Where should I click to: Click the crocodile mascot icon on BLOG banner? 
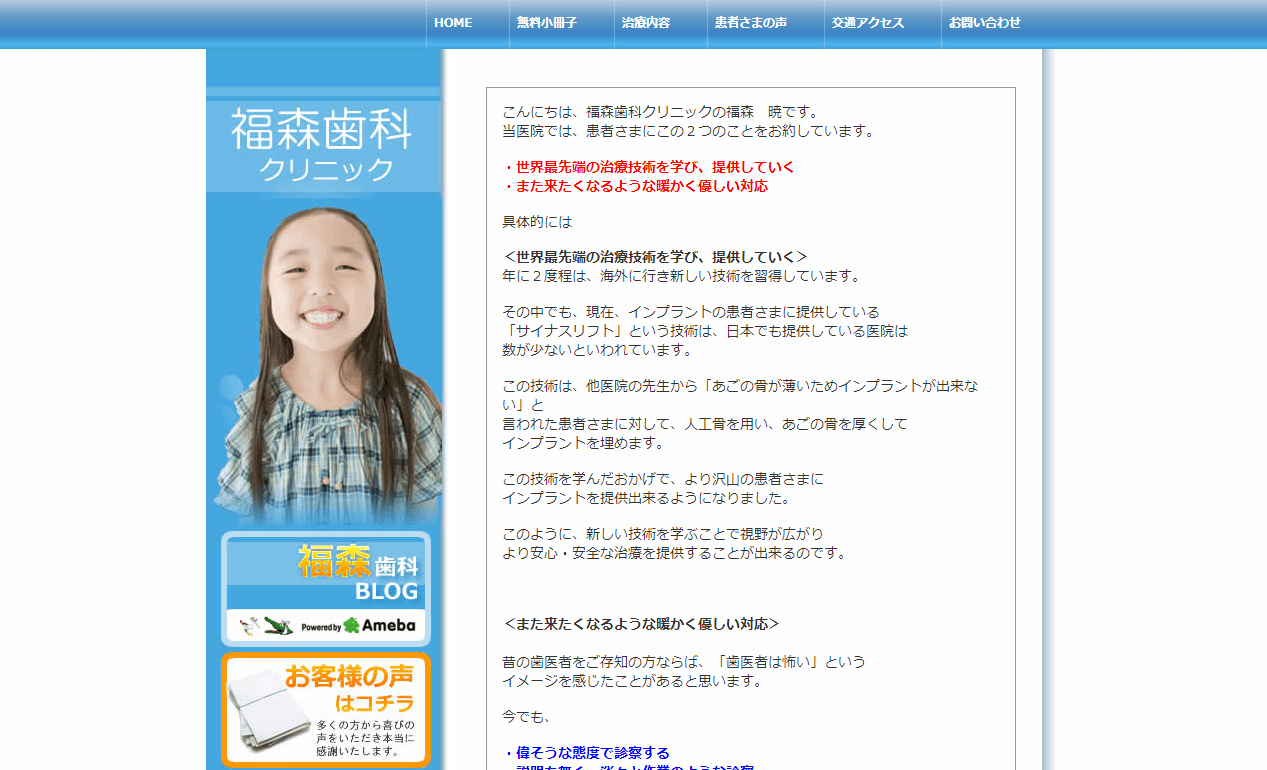pos(278,625)
